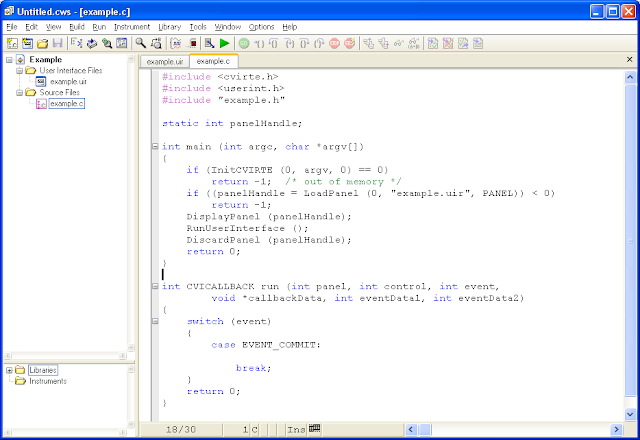The width and height of the screenshot is (640, 440).
Task: Click the magnifying glass find icon
Action: click(140, 43)
